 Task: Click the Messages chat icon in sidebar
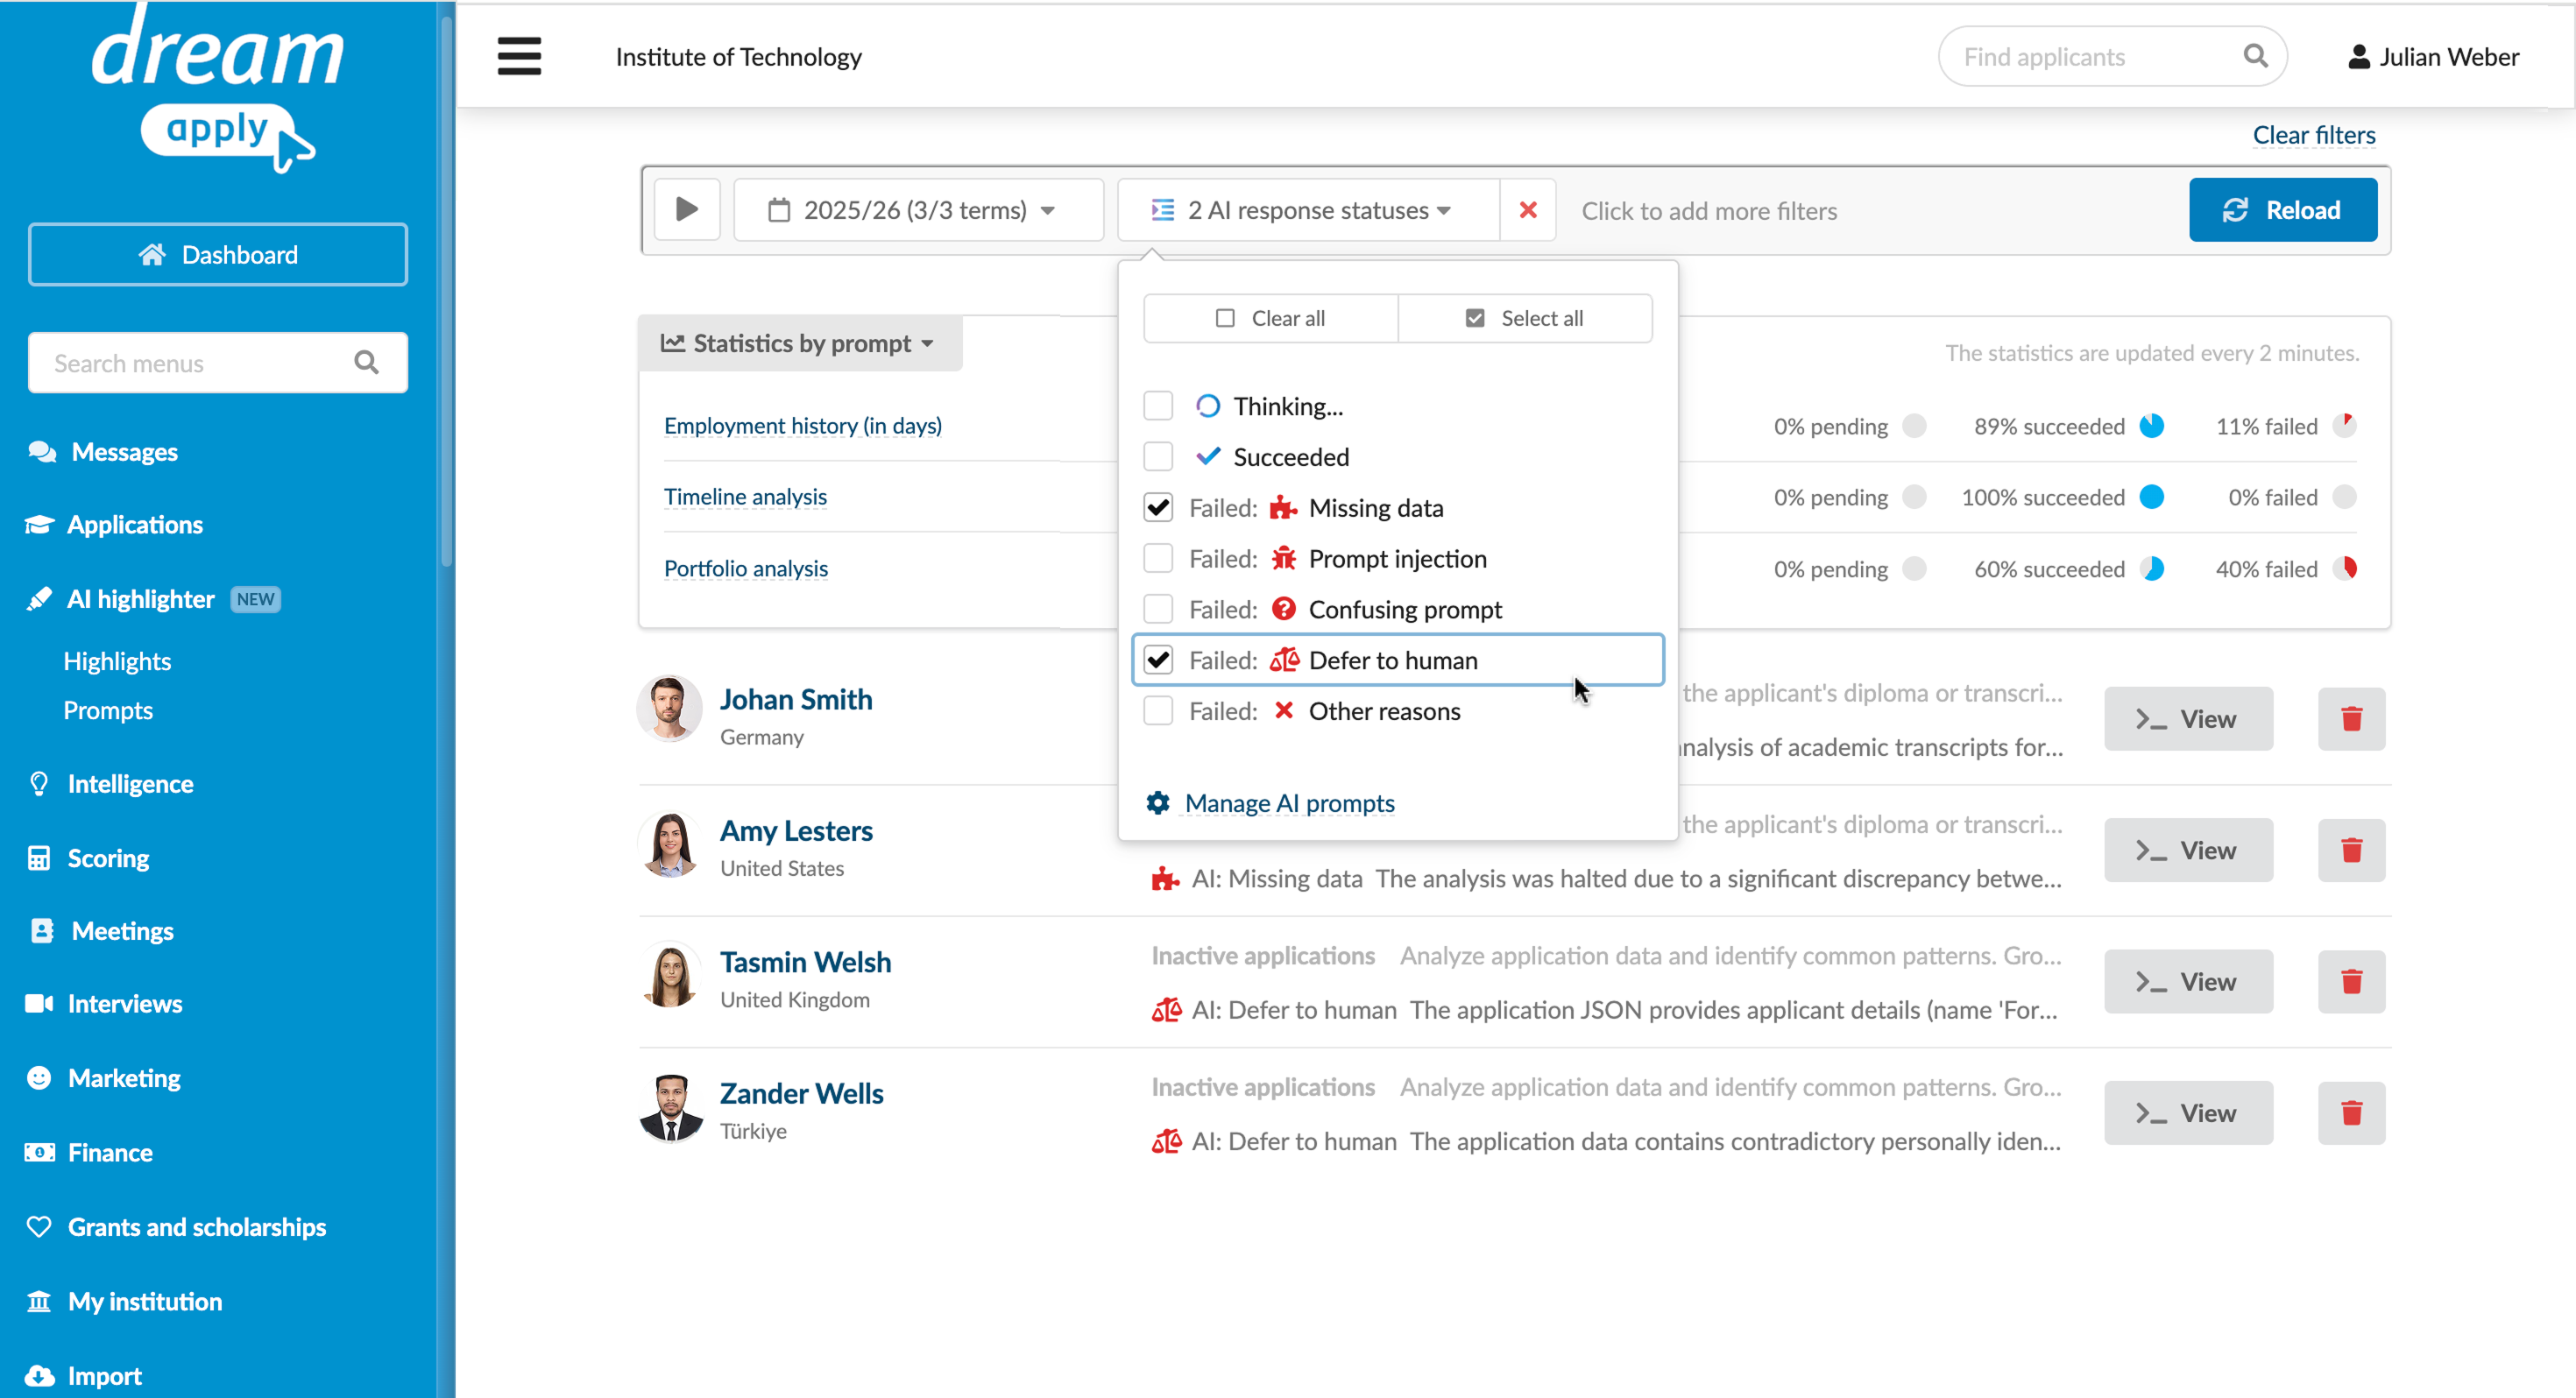pos(42,452)
